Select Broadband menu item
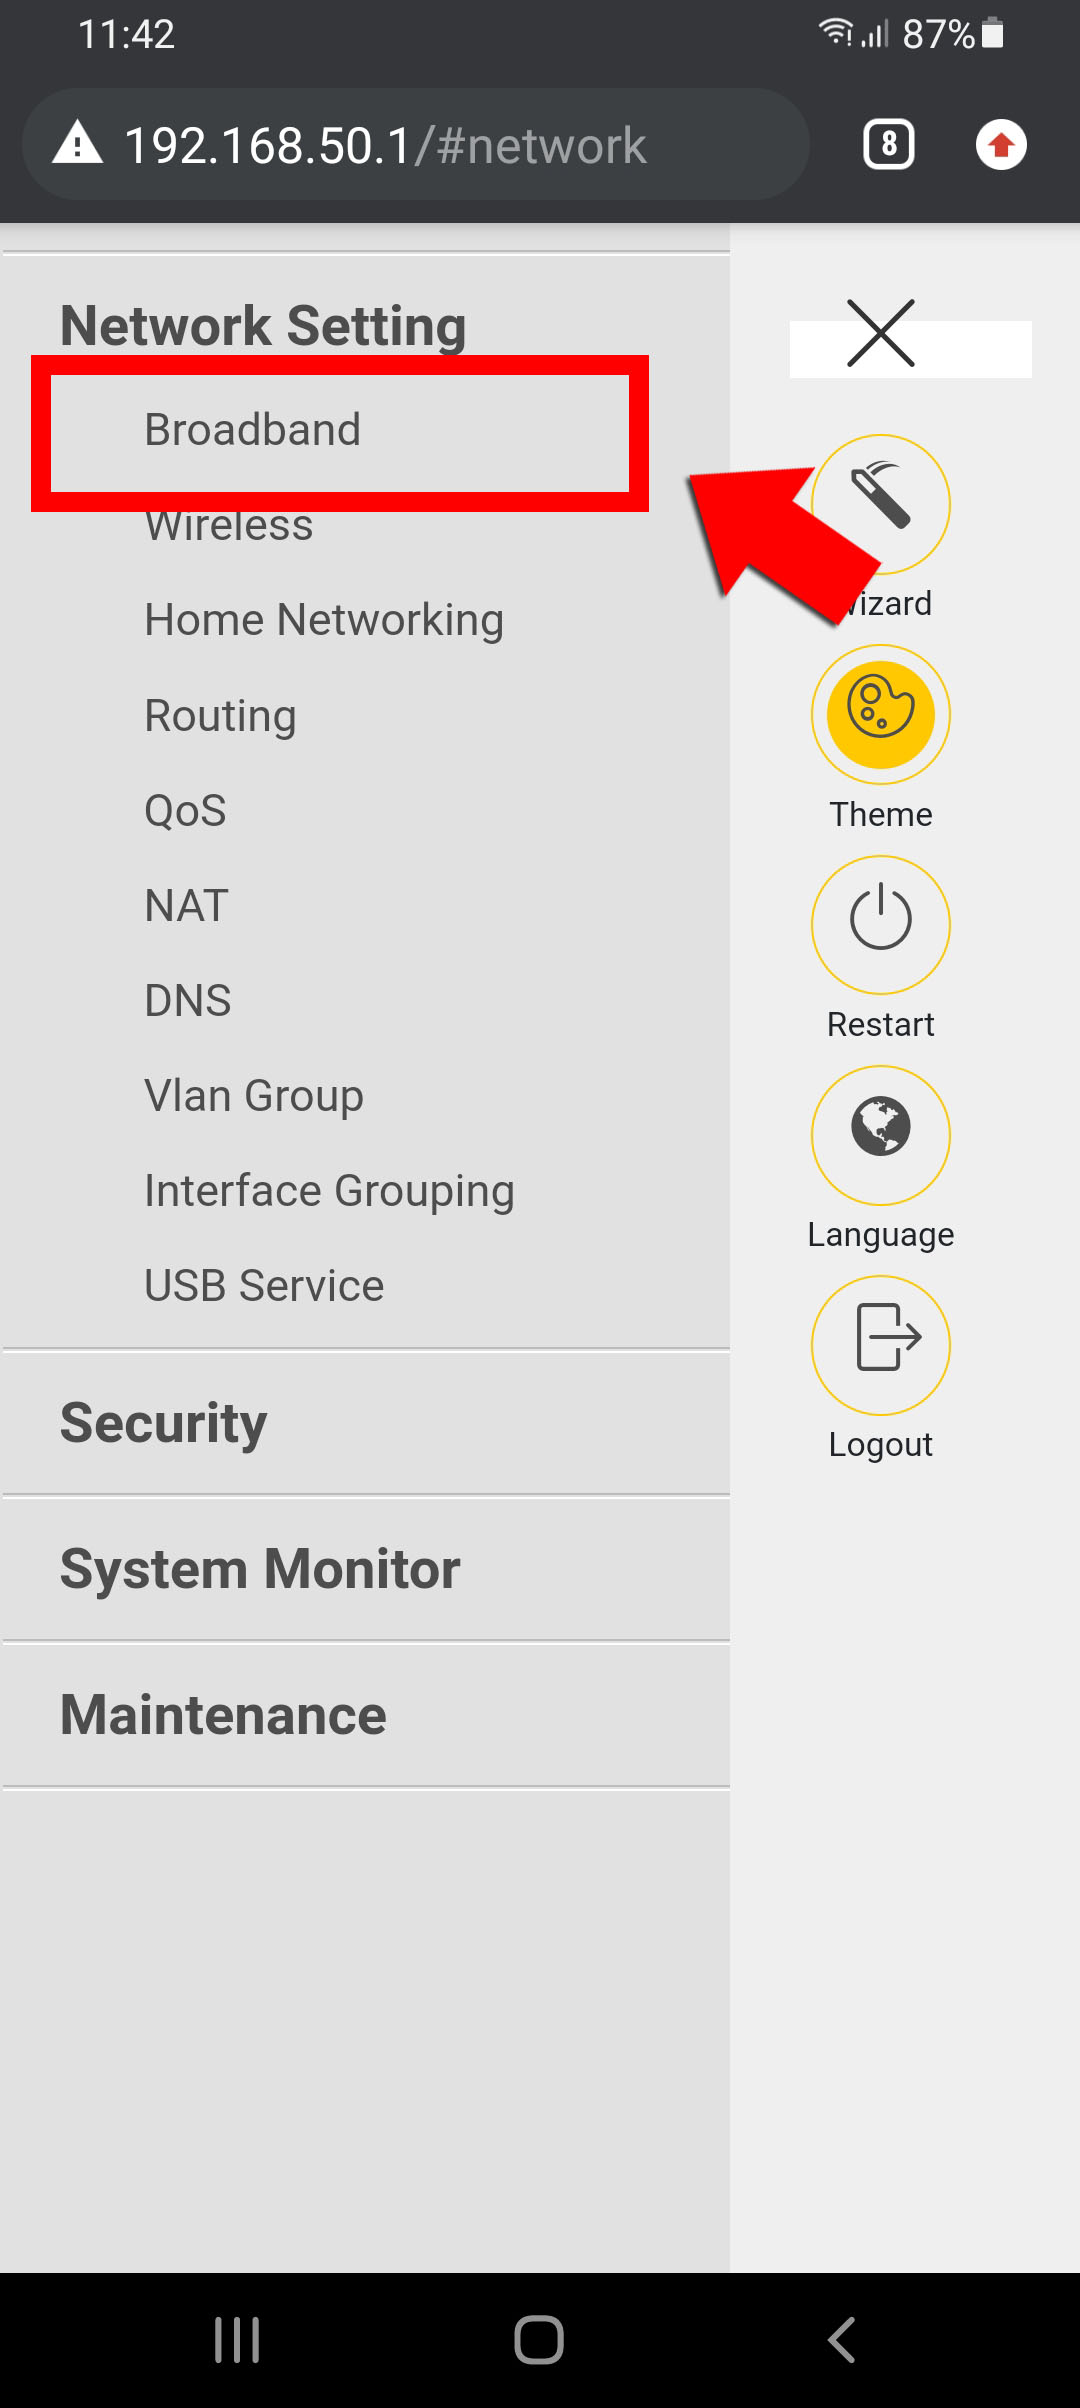This screenshot has height=2408, width=1080. point(253,430)
